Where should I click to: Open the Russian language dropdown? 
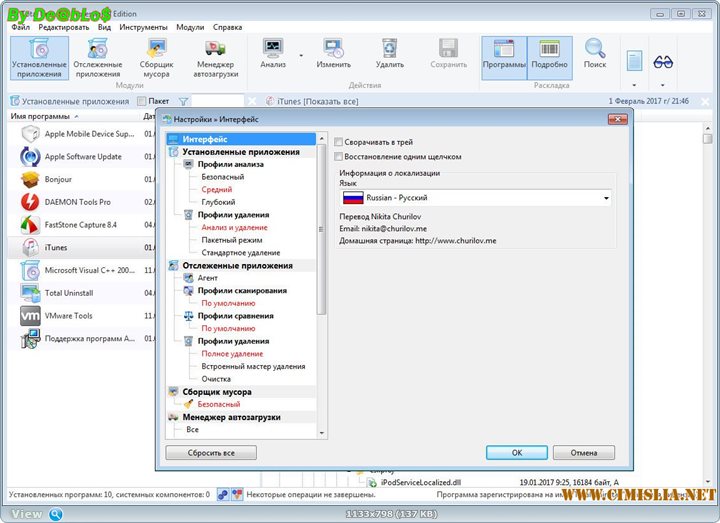coord(606,198)
